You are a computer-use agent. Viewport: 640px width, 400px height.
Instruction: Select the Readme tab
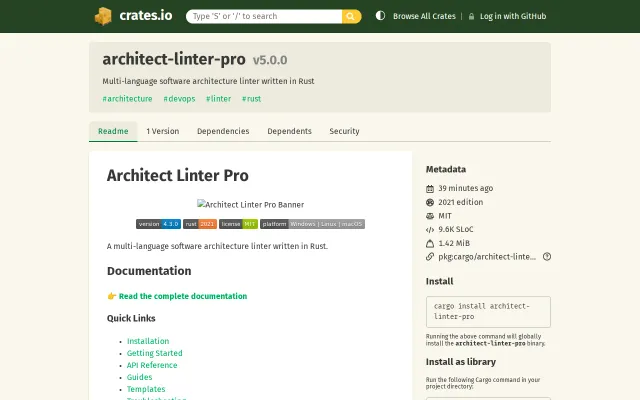pos(113,131)
